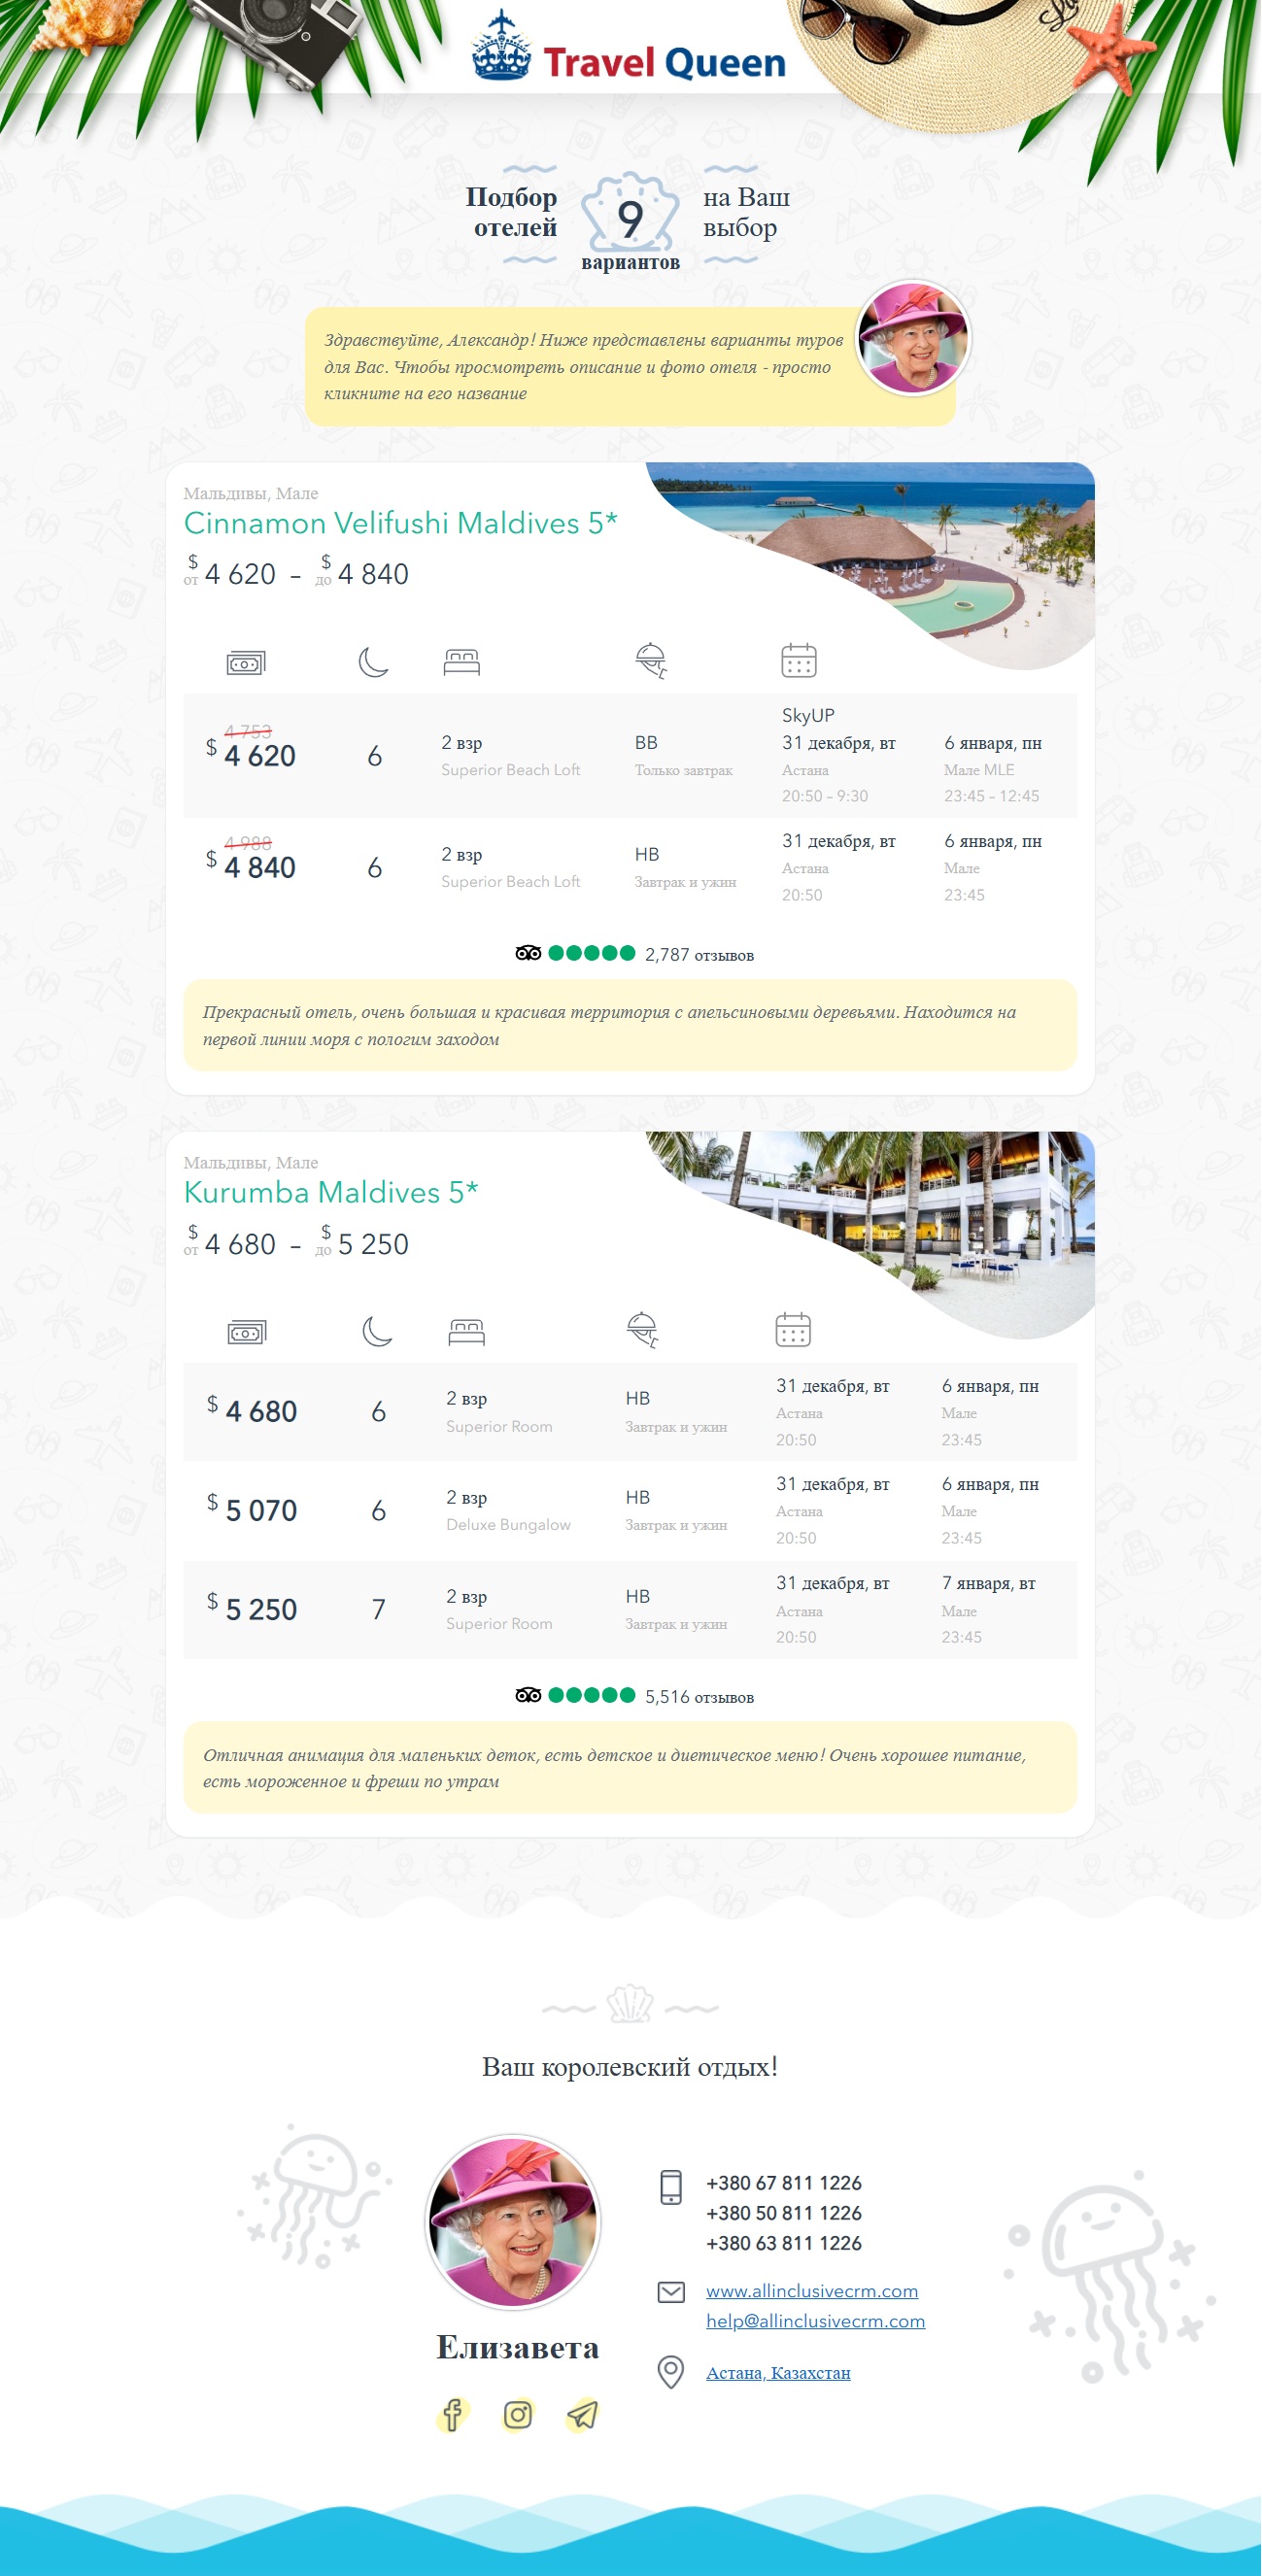1262x2576 pixels.
Task: Follow the www.allinclusivecrm.com link
Action: [x=812, y=2291]
